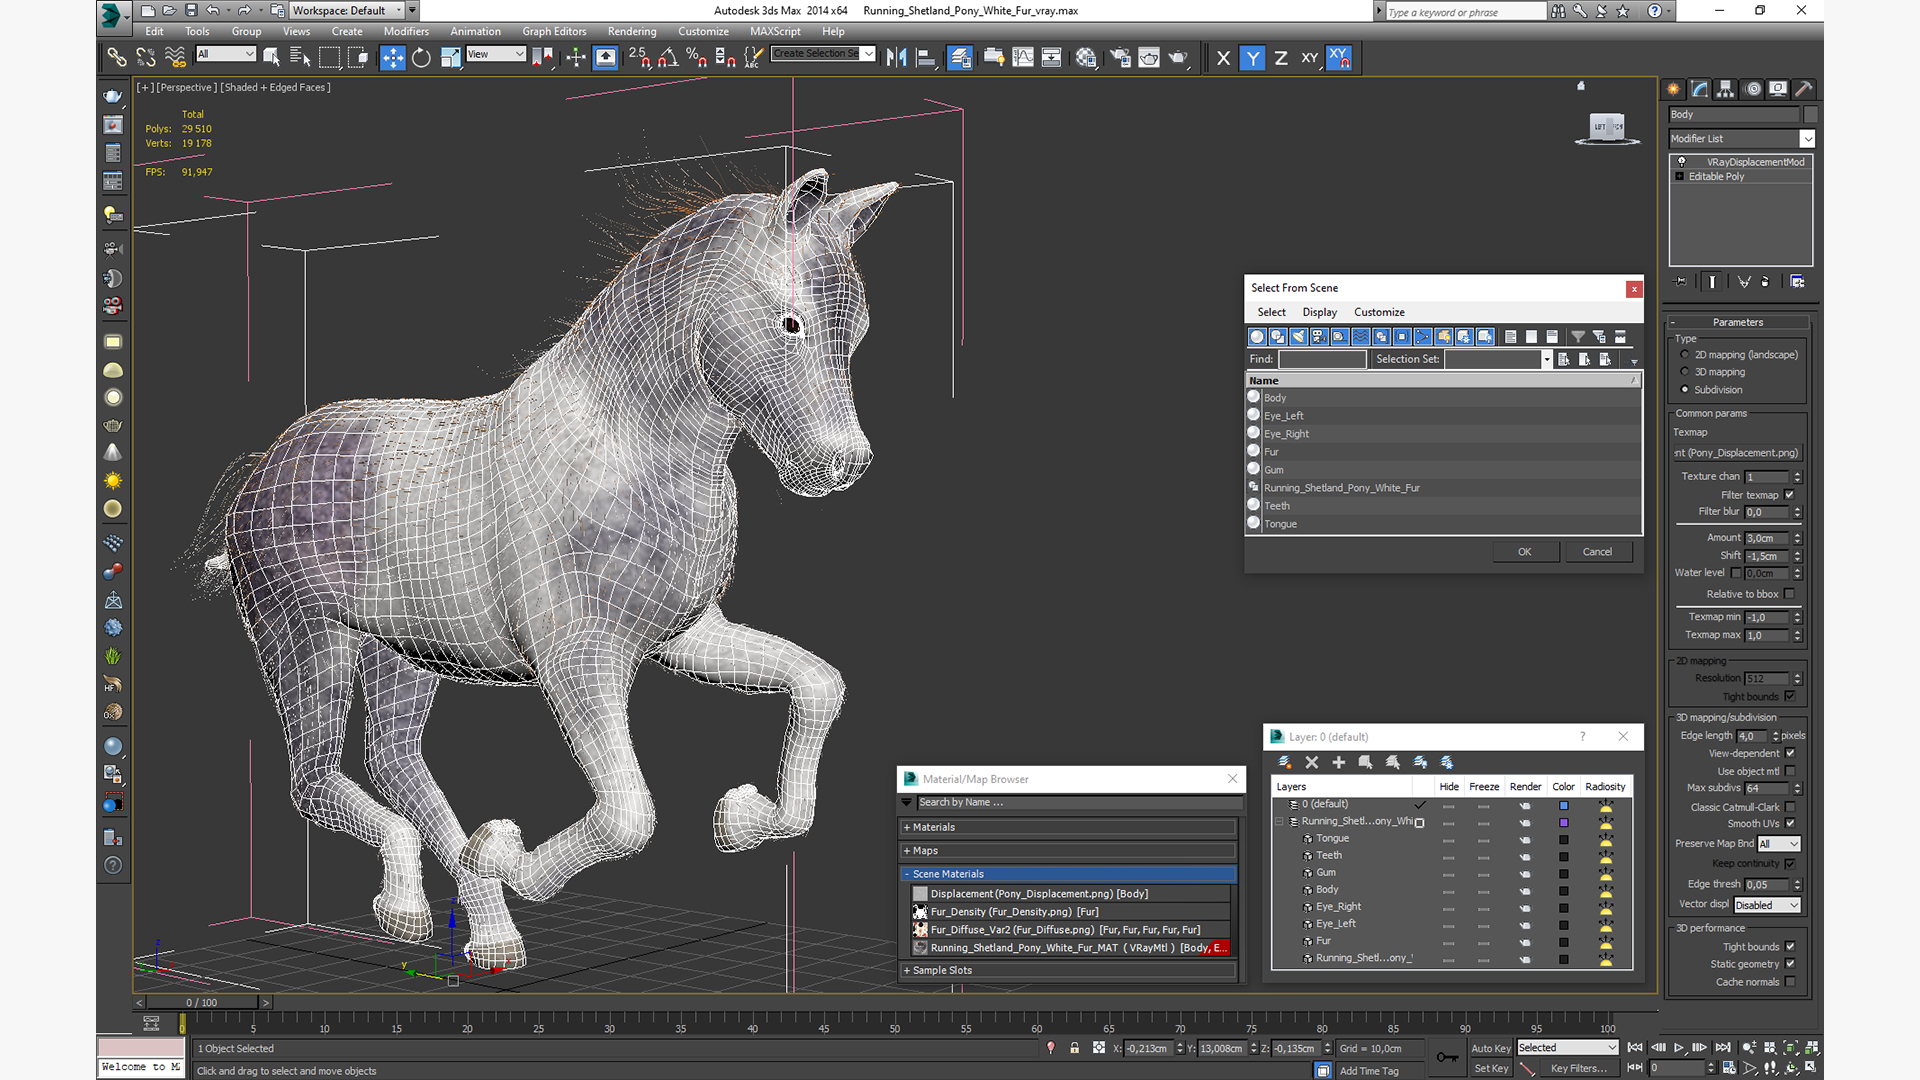Select the 3D mapping radio button
1920x1080 pixels.
point(1685,372)
